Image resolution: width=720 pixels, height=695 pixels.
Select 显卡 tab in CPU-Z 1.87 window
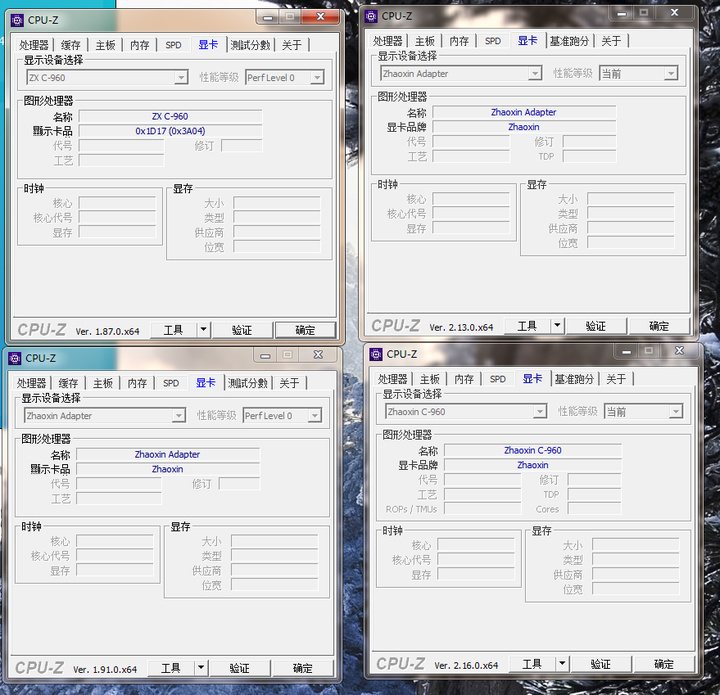click(x=208, y=45)
